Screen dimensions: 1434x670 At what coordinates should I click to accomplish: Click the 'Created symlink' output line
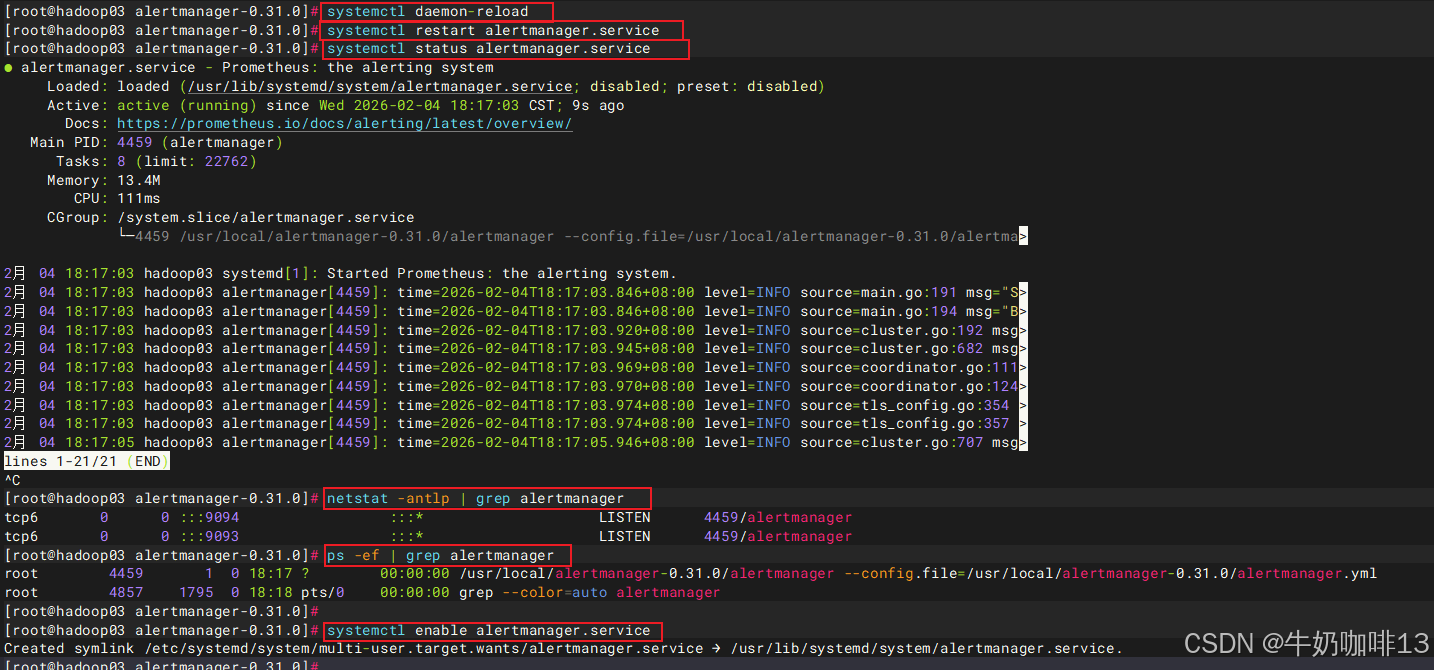pos(563,648)
